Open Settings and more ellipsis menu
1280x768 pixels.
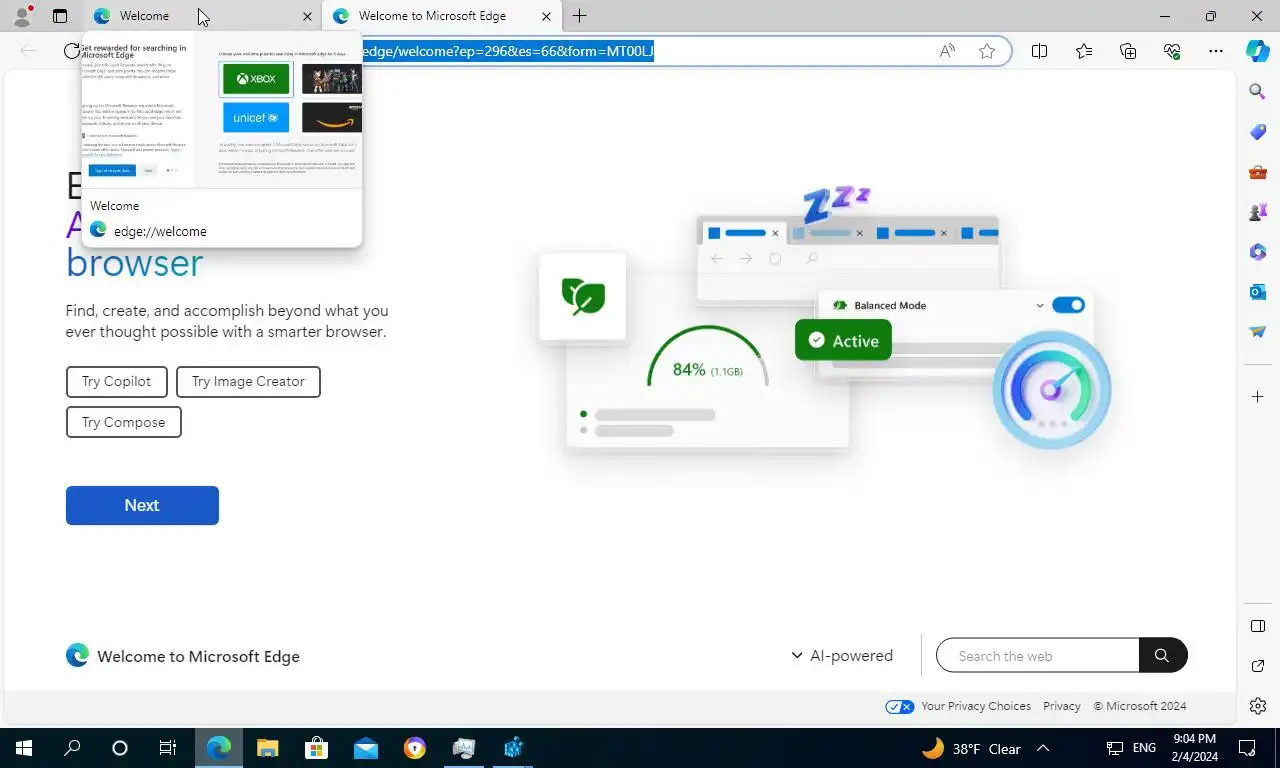point(1216,51)
